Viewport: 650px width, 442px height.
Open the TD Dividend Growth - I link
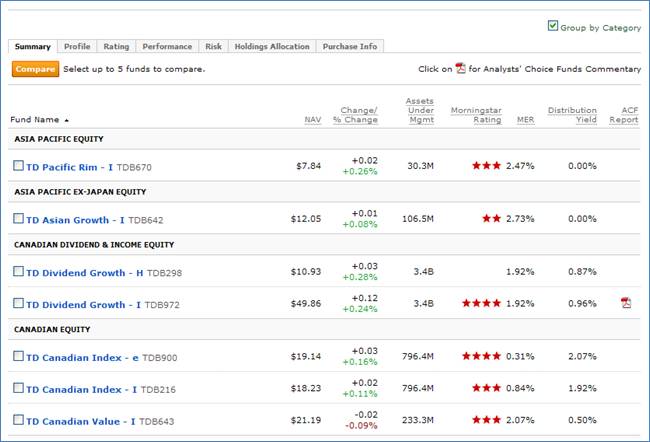coord(83,305)
